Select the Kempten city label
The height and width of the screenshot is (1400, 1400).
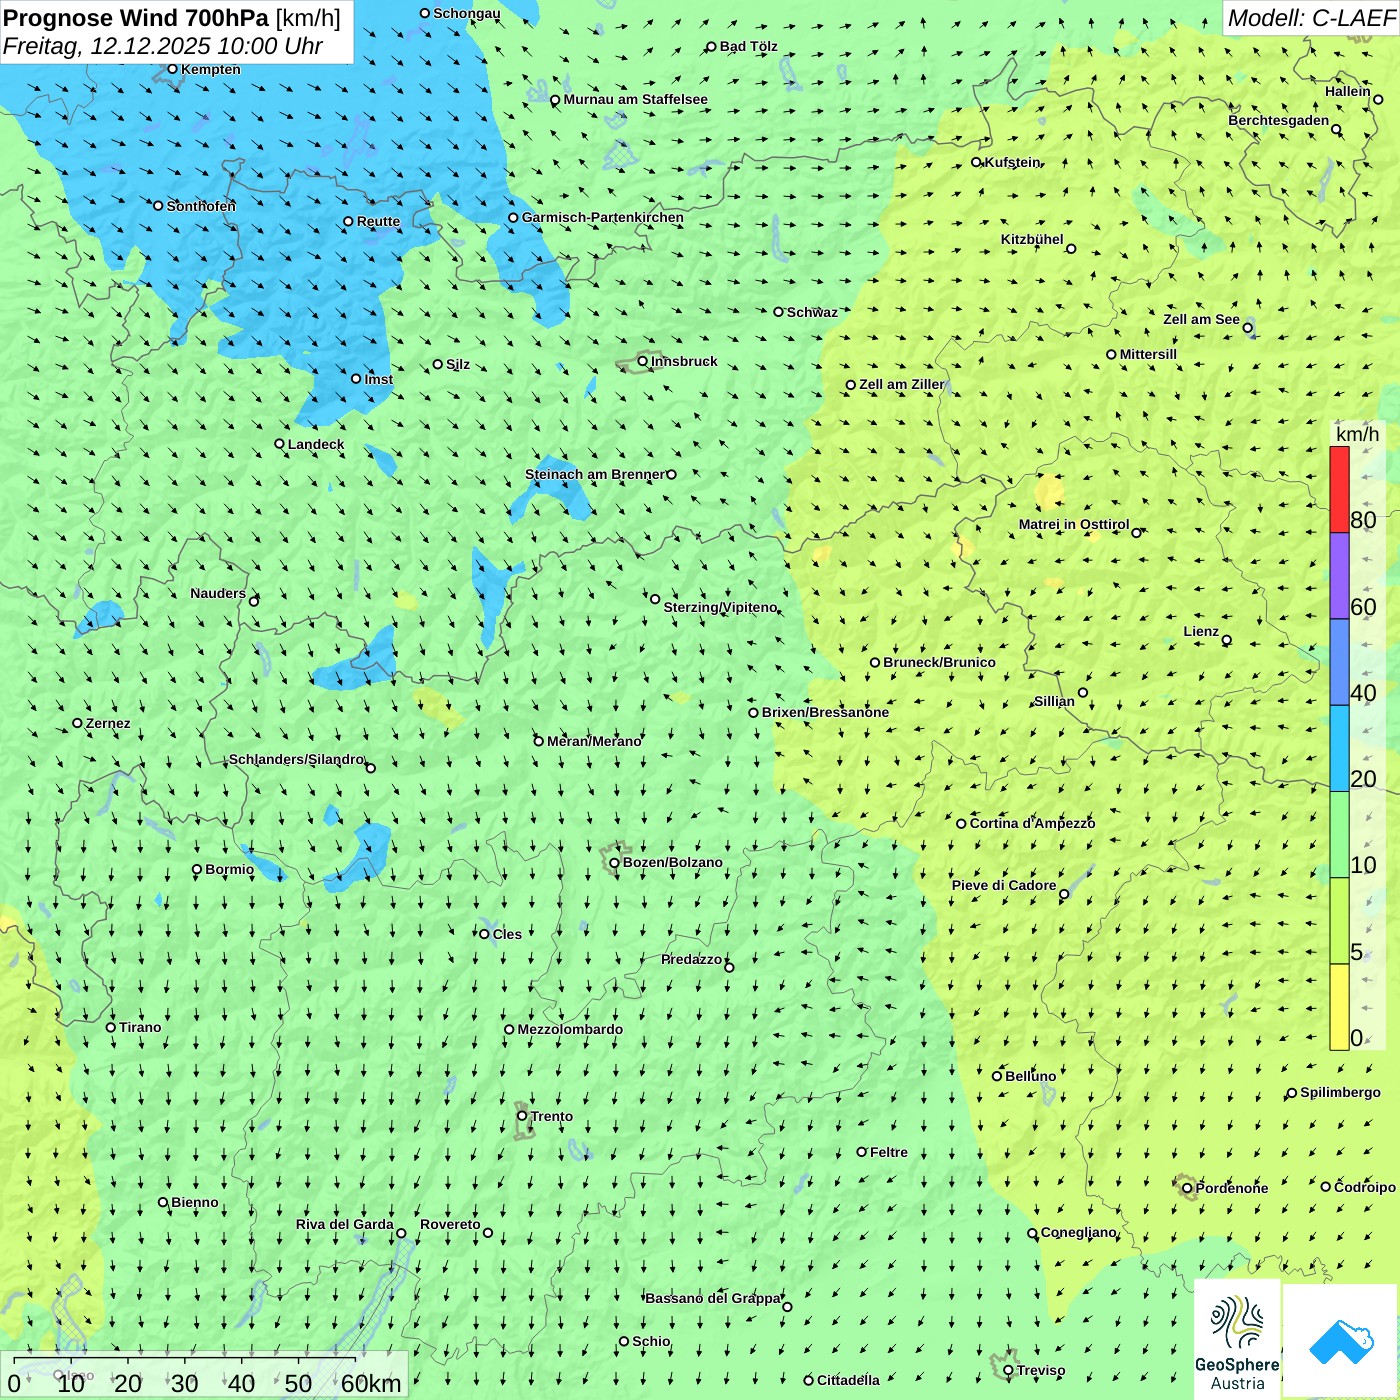tap(211, 69)
